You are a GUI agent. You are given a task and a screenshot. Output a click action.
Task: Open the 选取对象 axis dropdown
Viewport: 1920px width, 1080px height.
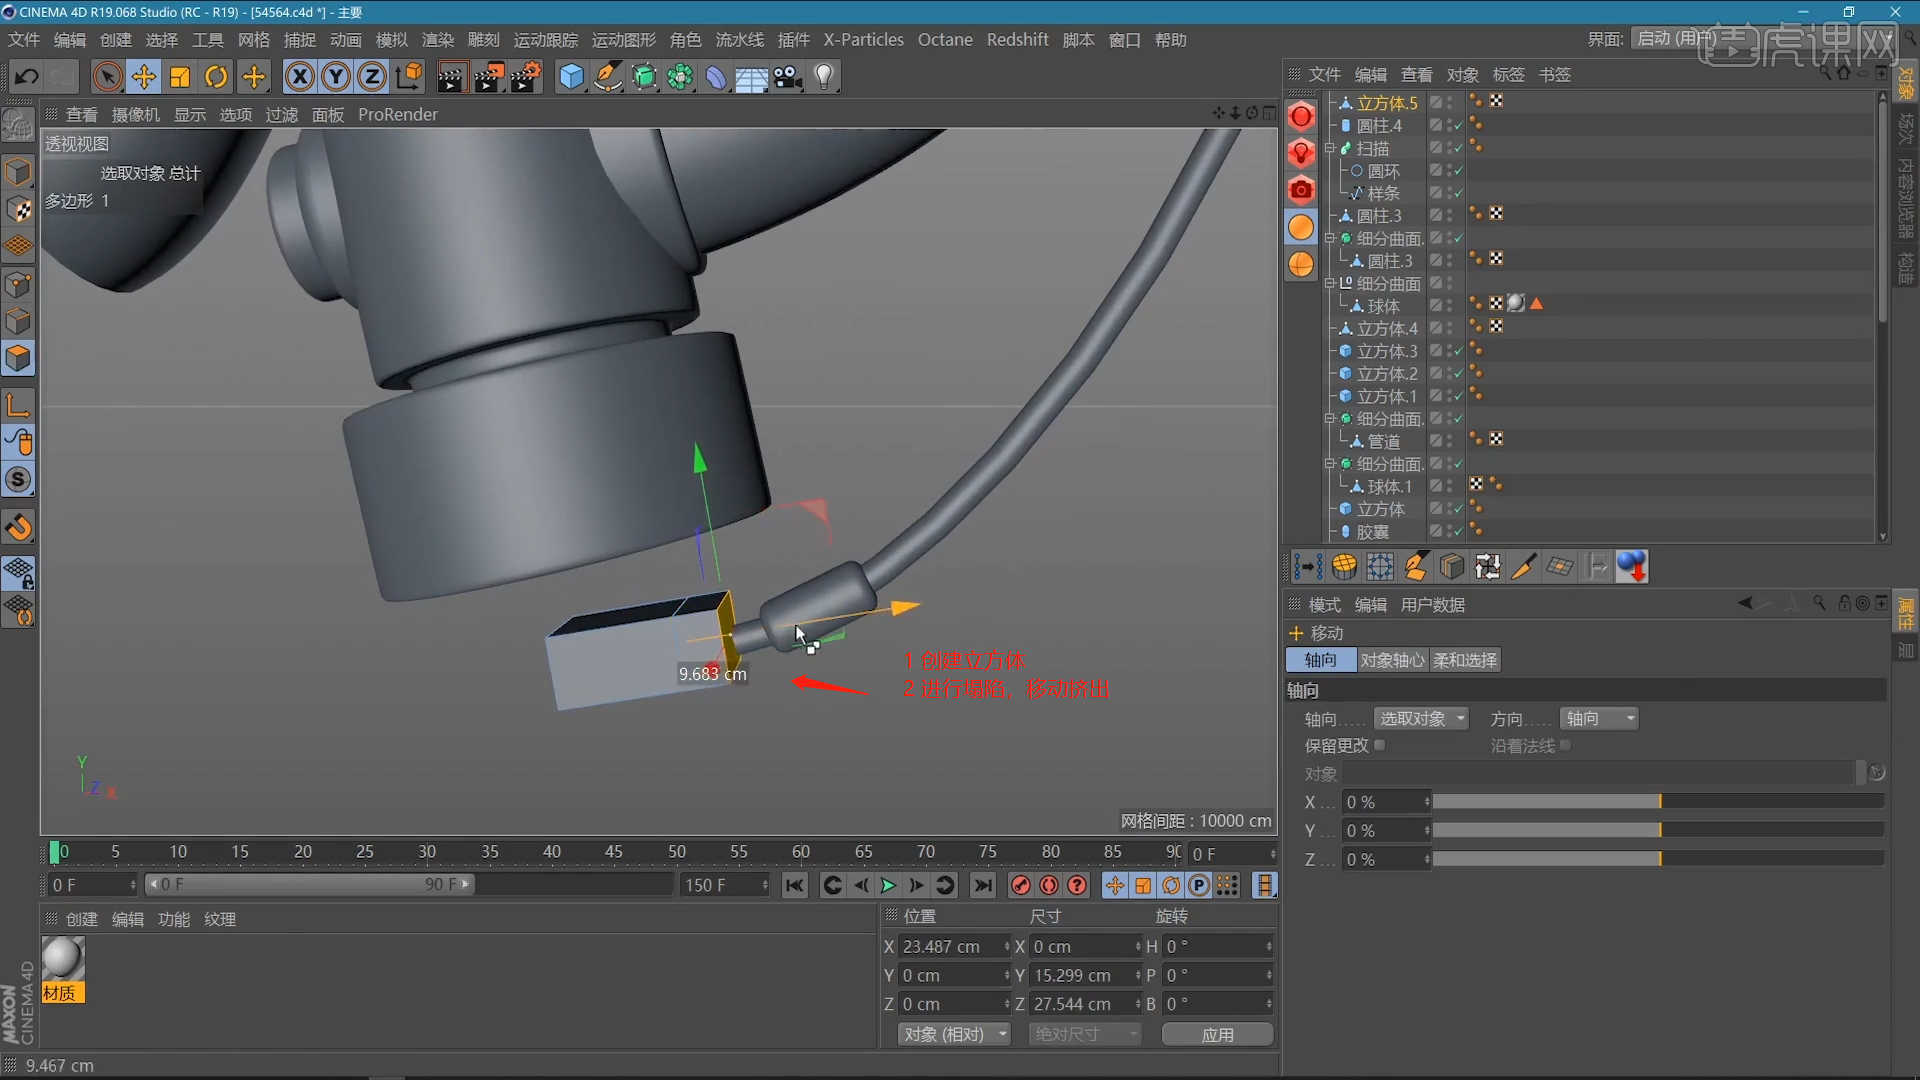pyautogui.click(x=1421, y=719)
